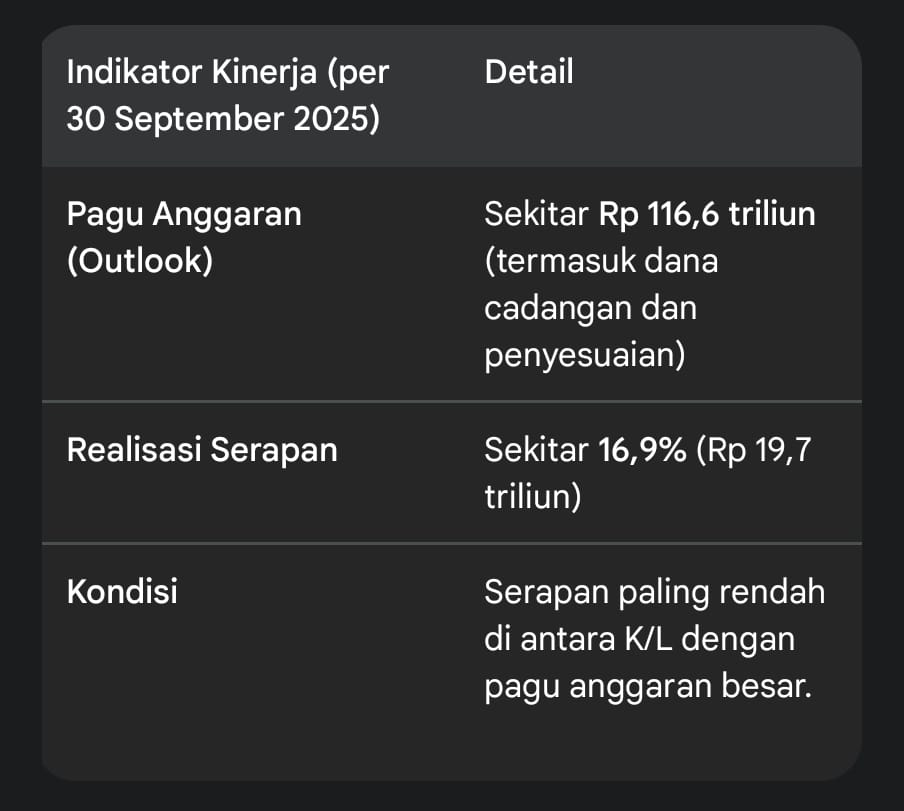Click the "cadangan dan" text line
This screenshot has width=904, height=811.
click(590, 308)
